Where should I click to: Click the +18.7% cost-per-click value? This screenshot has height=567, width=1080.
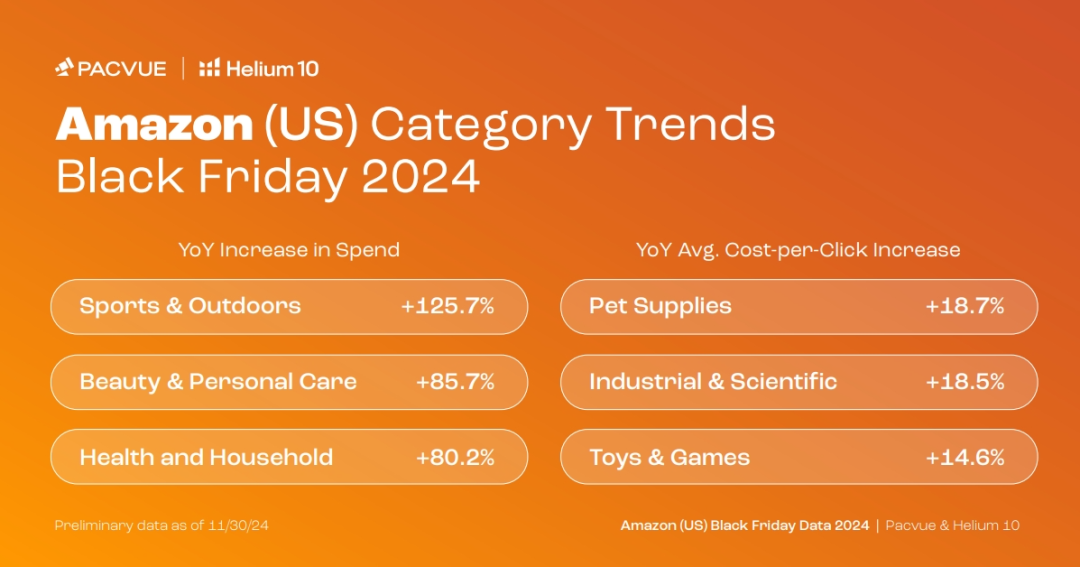tap(965, 306)
